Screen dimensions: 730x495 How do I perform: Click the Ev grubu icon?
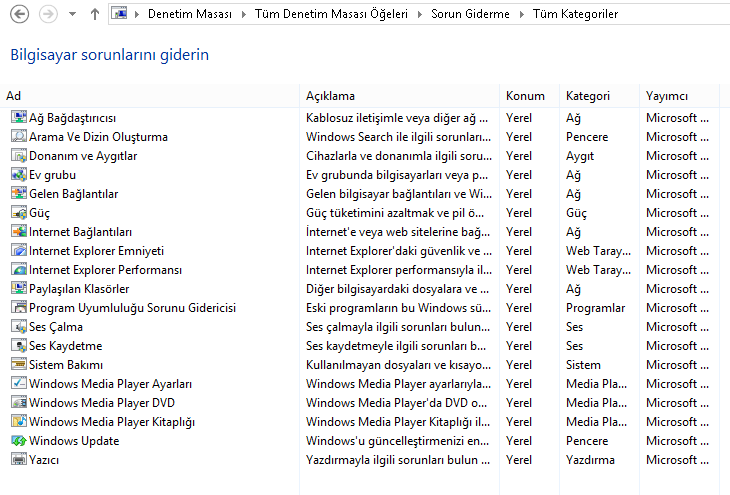click(18, 175)
